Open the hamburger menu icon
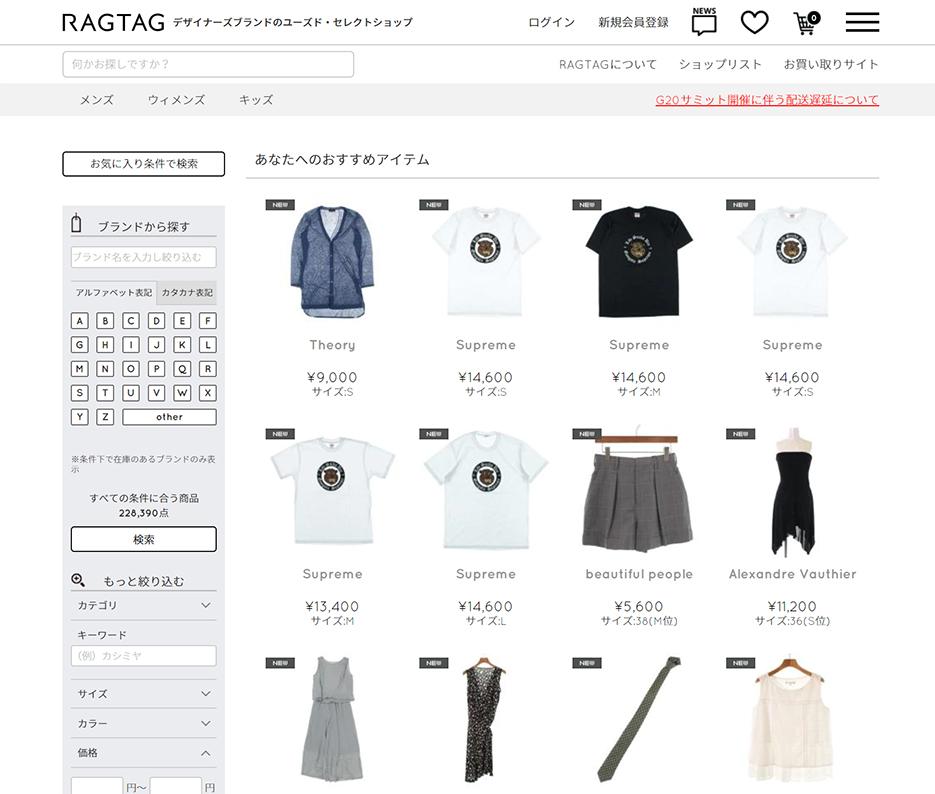 (862, 23)
